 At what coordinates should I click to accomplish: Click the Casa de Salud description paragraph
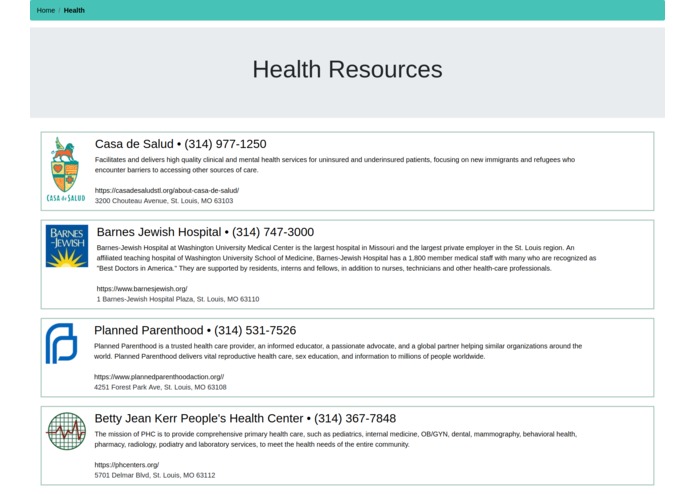click(335, 165)
